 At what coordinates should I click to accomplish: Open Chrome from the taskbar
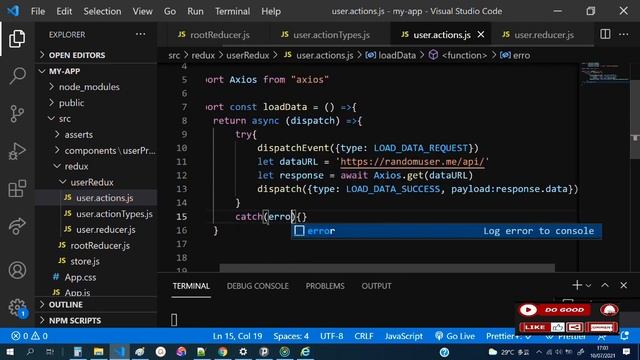[x=222, y=351]
